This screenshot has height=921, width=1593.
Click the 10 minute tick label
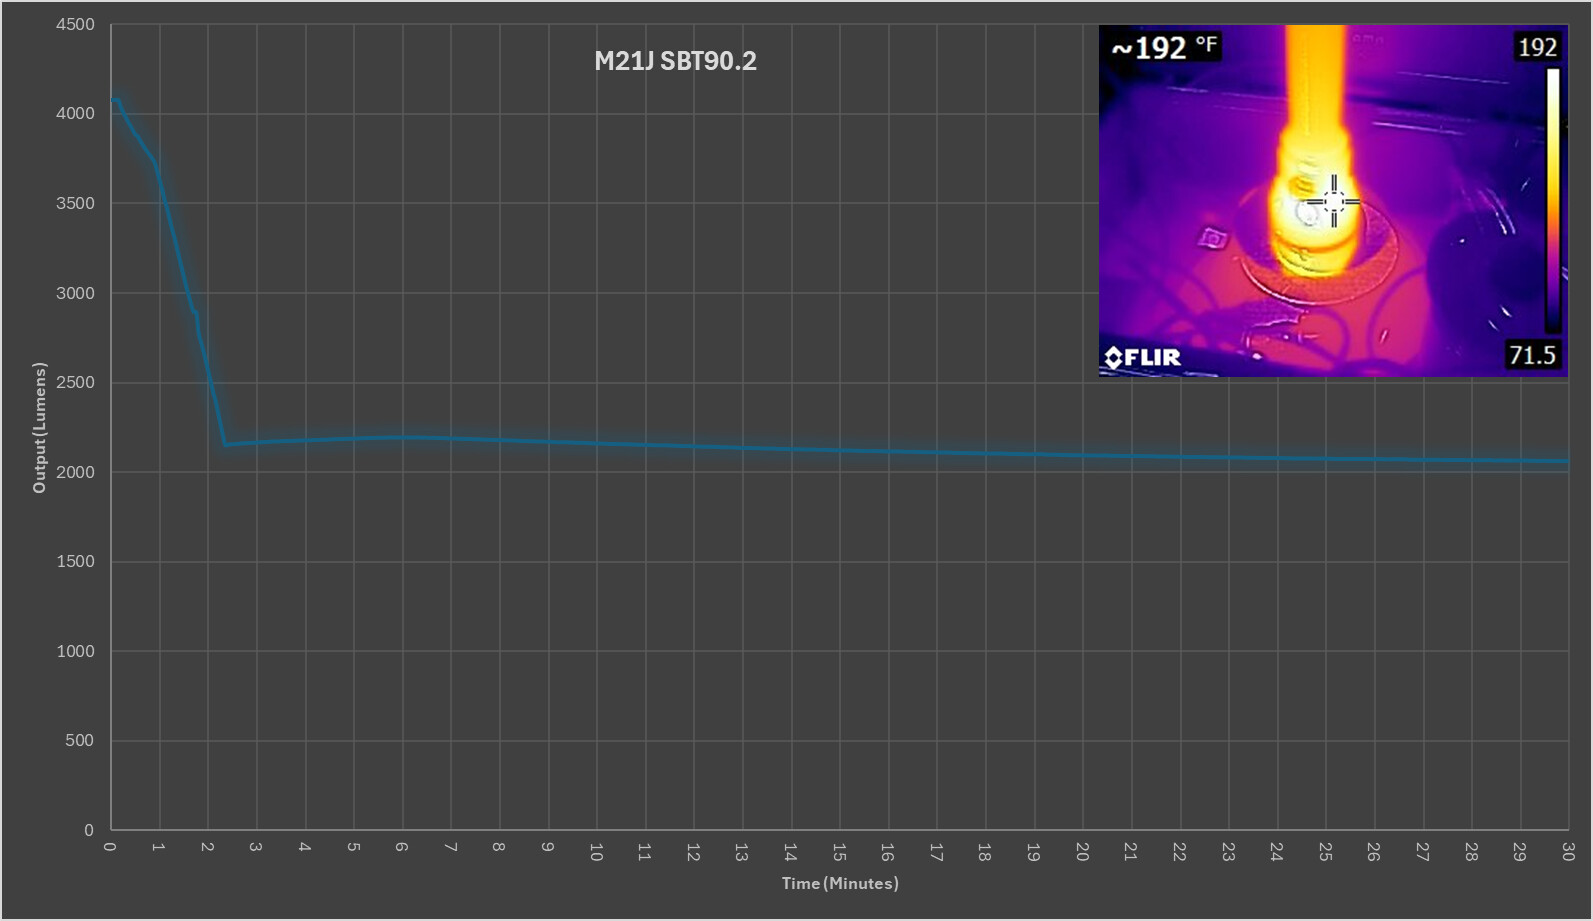point(596,851)
